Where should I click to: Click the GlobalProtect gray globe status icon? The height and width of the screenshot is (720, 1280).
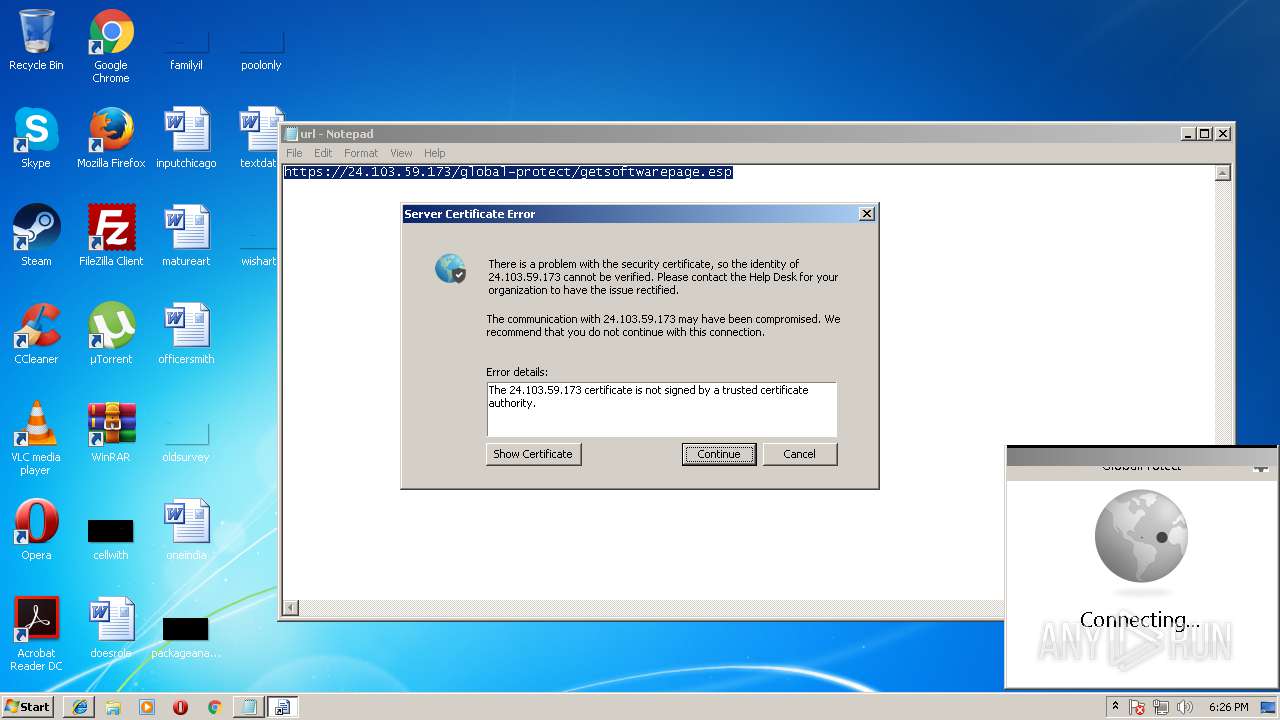pyautogui.click(x=1141, y=536)
